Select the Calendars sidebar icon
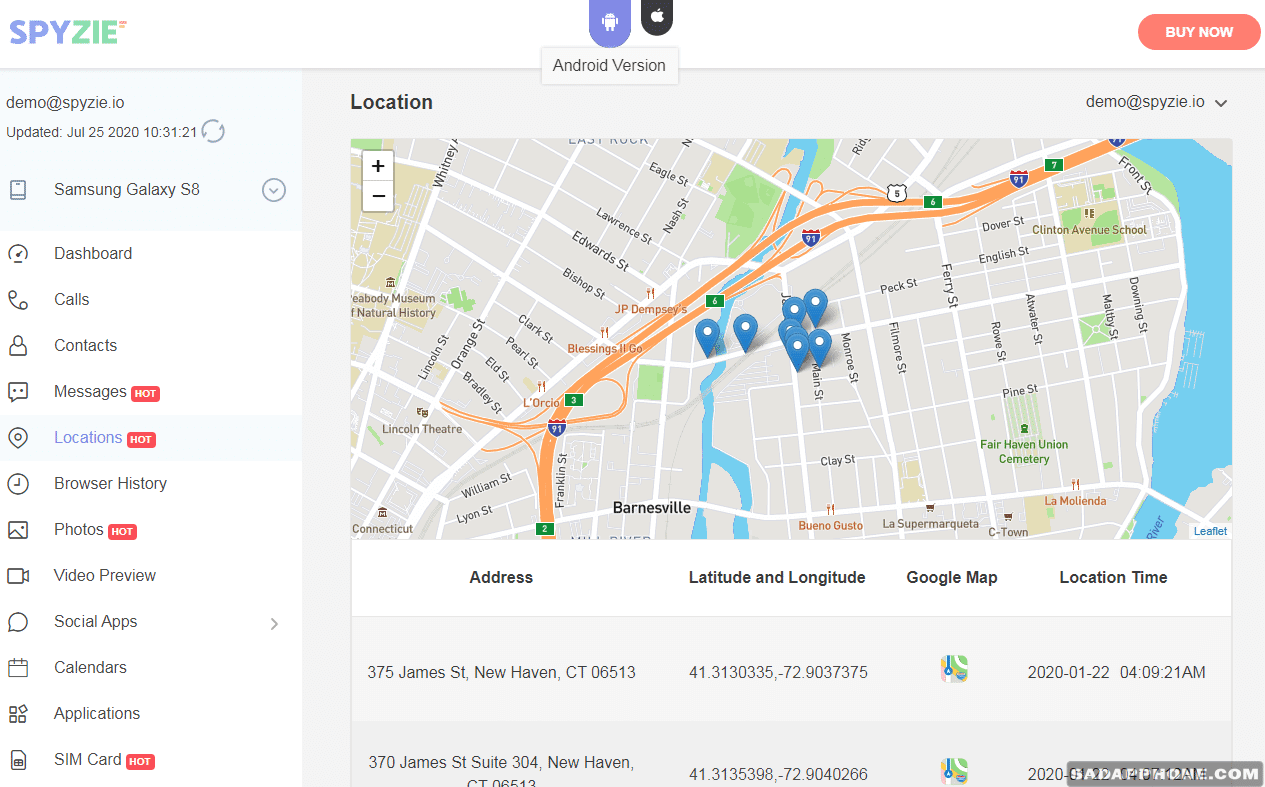1265x787 pixels. (17, 667)
